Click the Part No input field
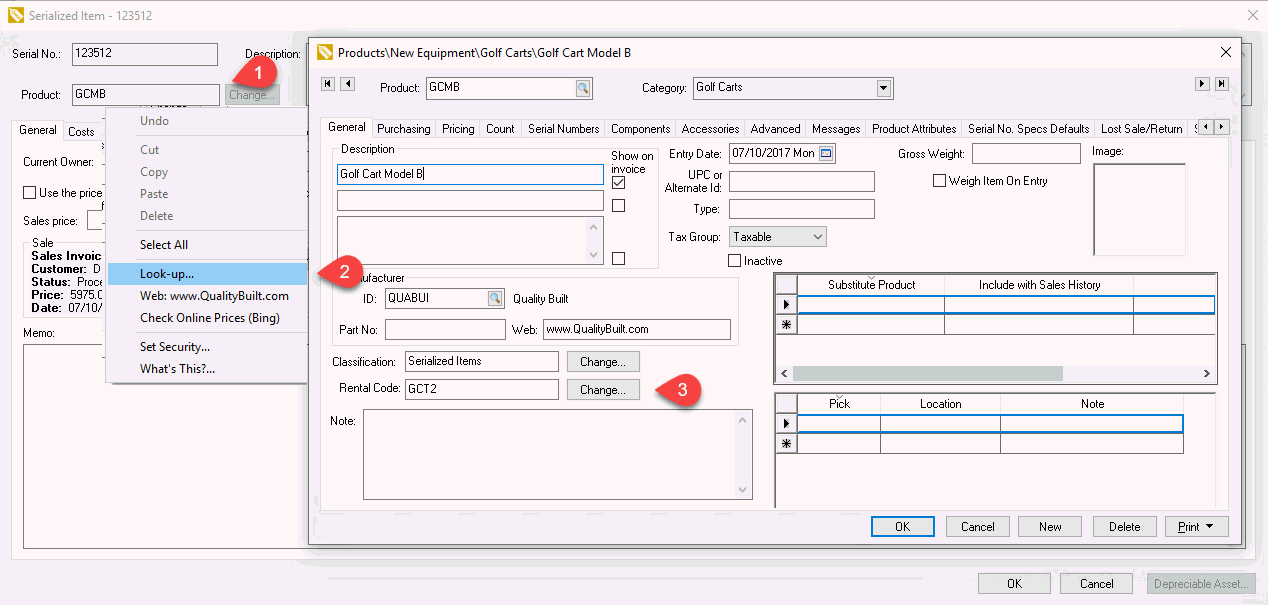Image resolution: width=1268 pixels, height=605 pixels. click(x=445, y=329)
